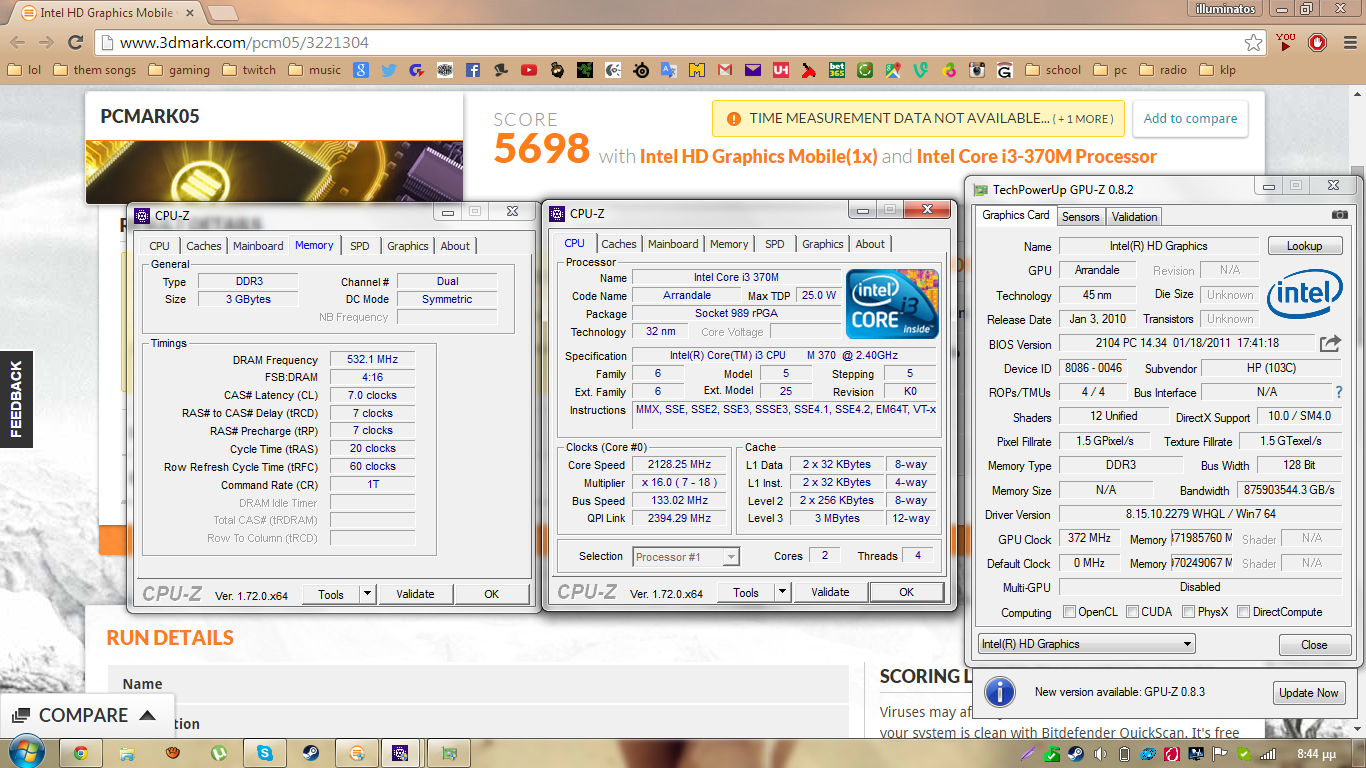Enable the OpenCL checkbox in GPU-Z

(1069, 611)
